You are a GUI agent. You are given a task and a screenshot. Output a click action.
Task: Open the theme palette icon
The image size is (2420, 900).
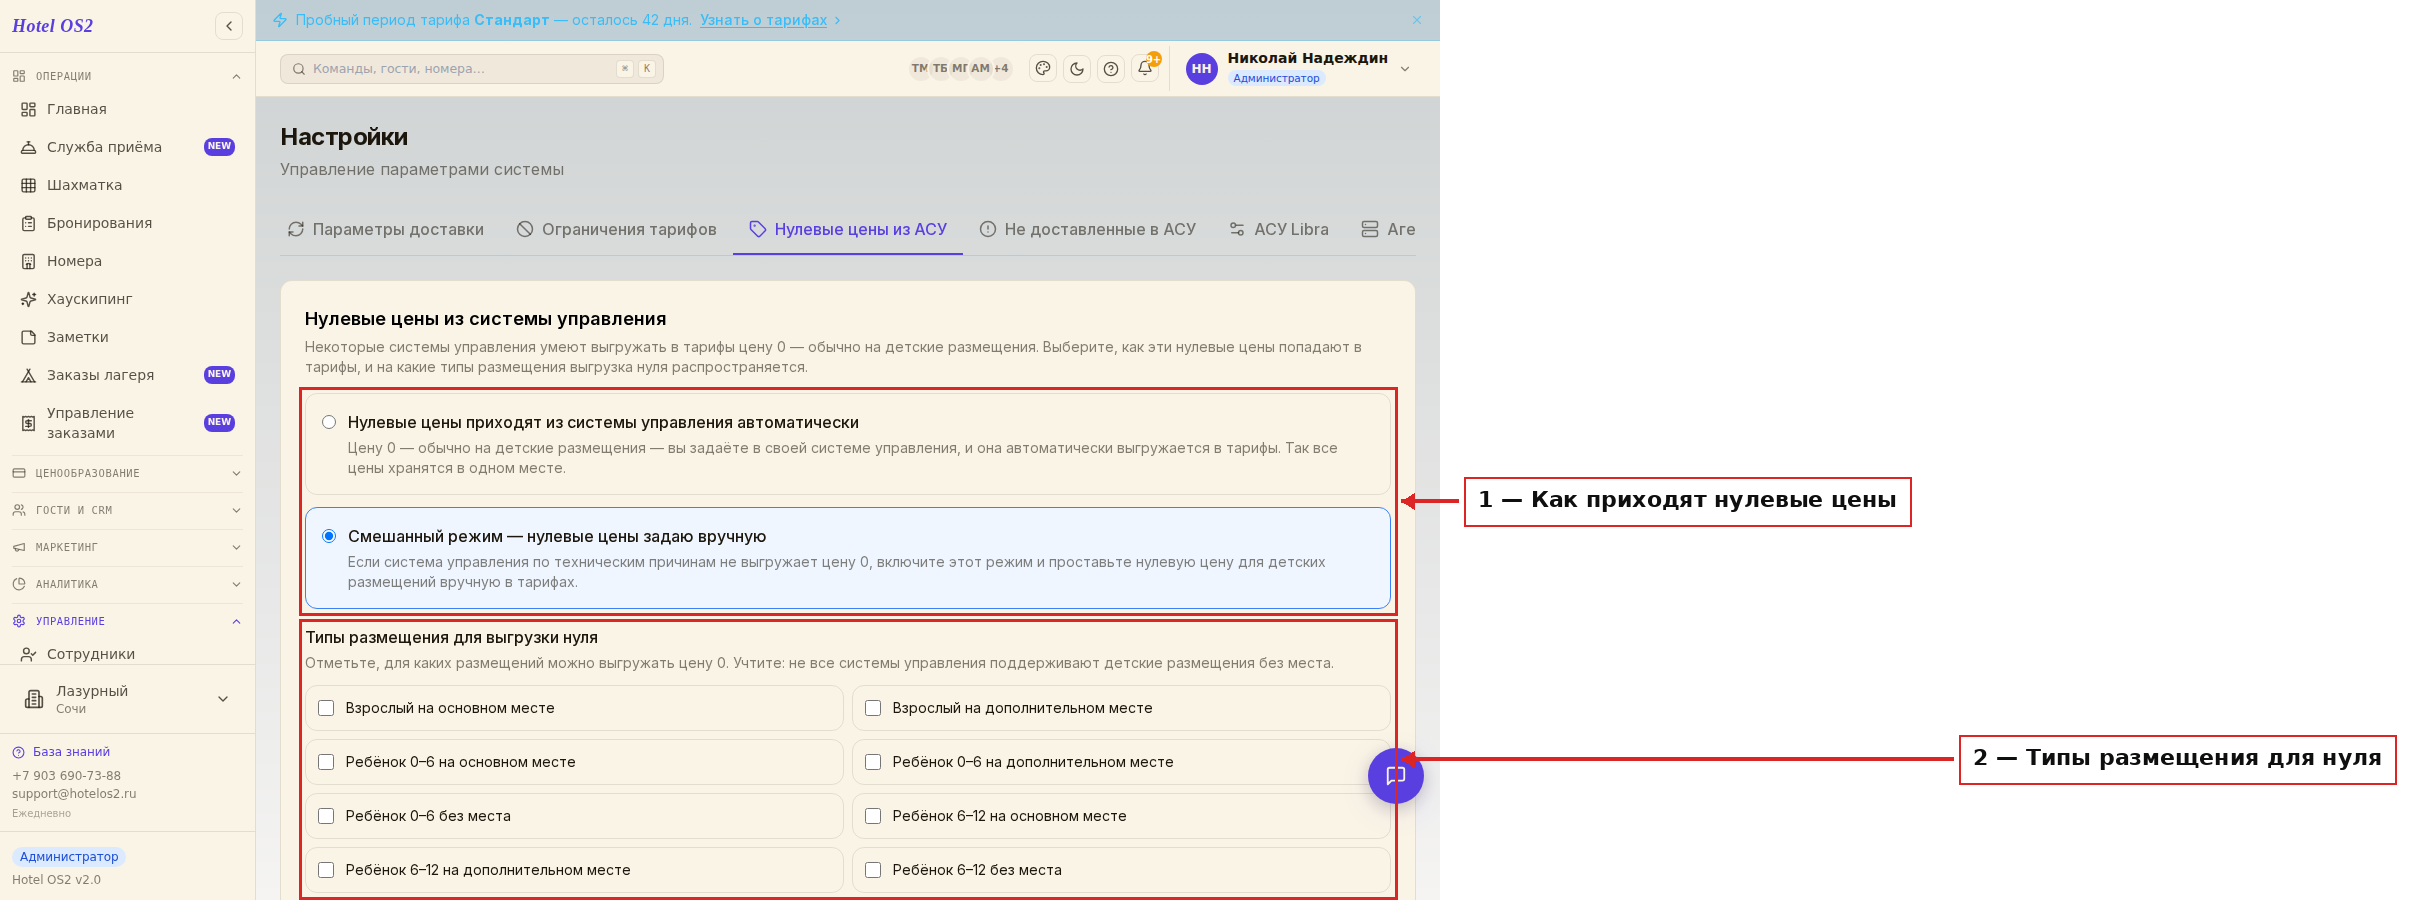[1043, 69]
